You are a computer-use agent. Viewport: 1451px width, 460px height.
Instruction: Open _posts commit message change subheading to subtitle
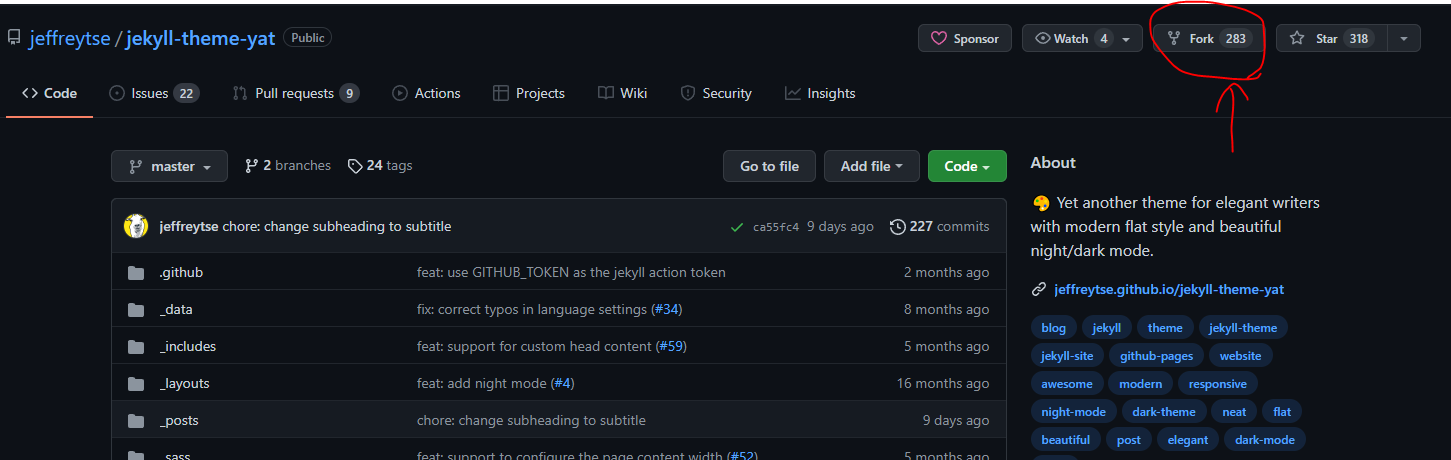pyautogui.click(x=531, y=420)
